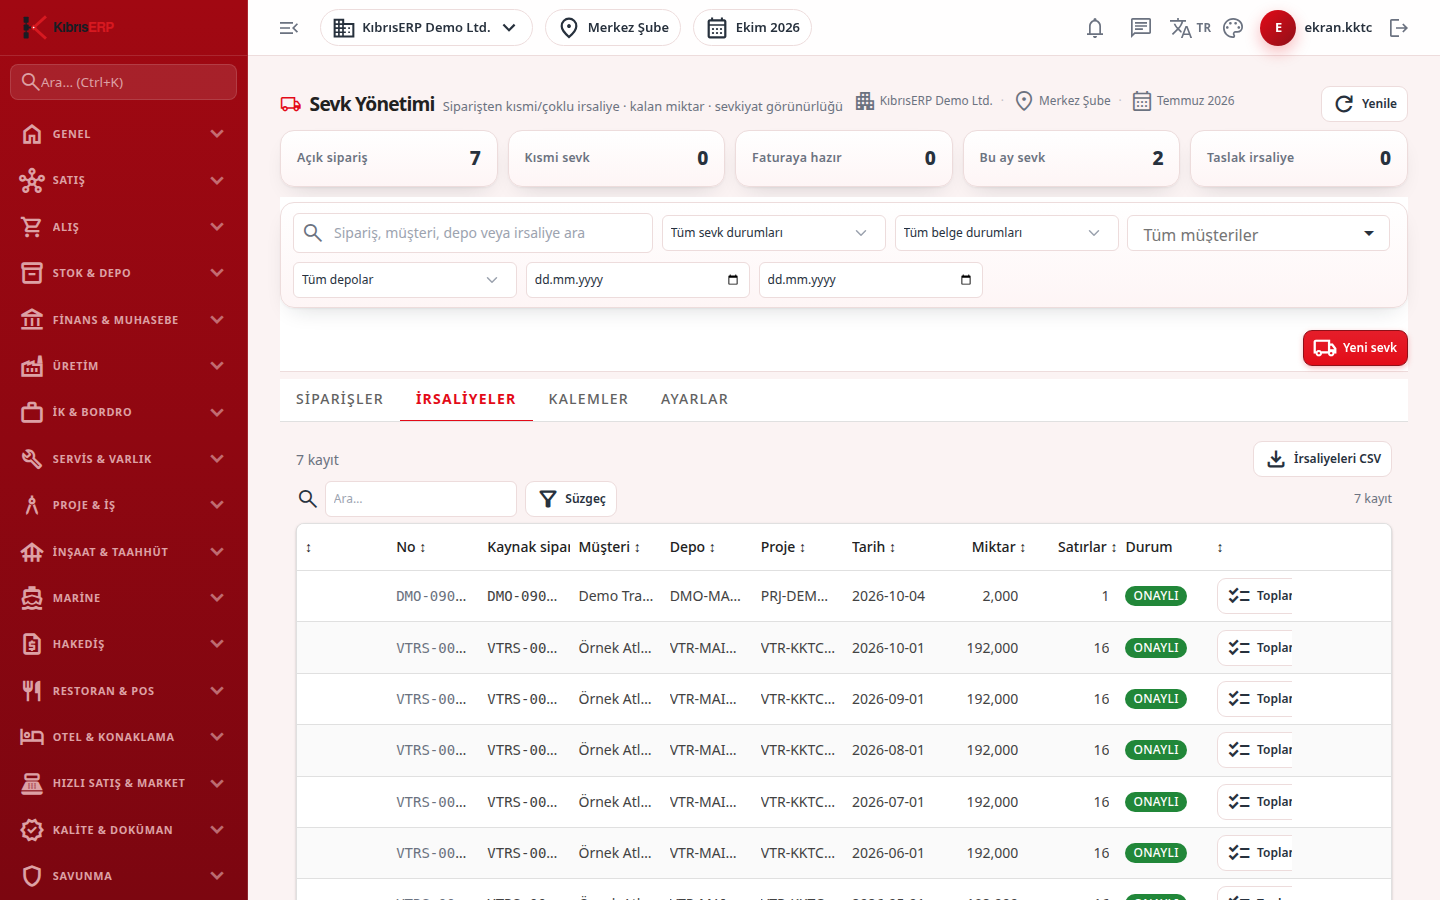
Task: Open the Tüm belge durumları dropdown
Action: pyautogui.click(x=1006, y=233)
